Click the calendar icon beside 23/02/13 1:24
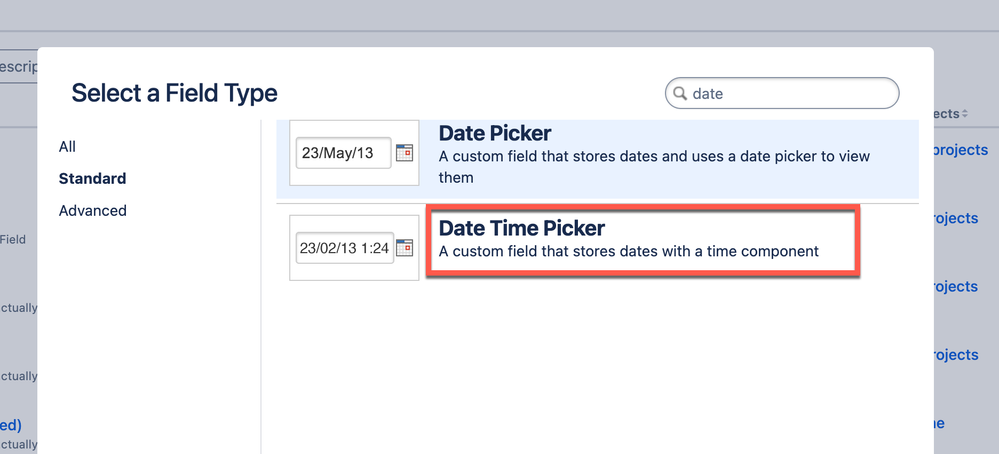The image size is (999, 454). (x=404, y=248)
